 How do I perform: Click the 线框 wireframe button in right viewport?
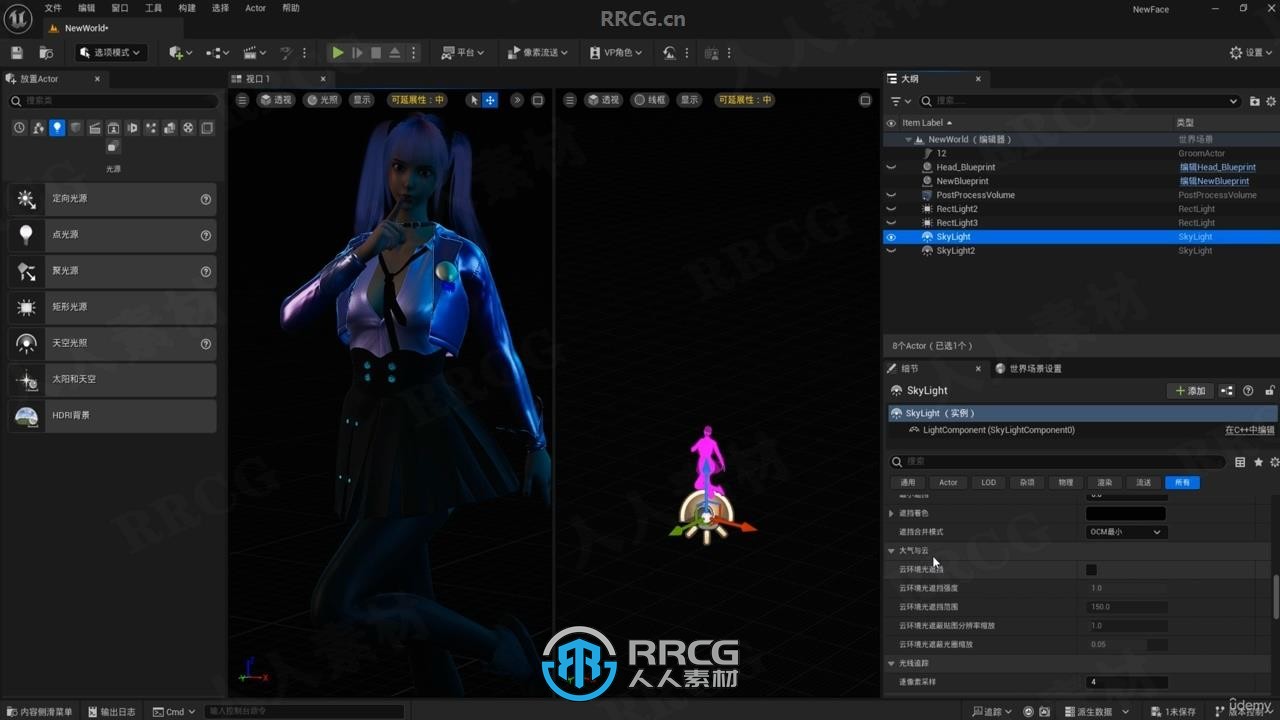[x=651, y=100]
